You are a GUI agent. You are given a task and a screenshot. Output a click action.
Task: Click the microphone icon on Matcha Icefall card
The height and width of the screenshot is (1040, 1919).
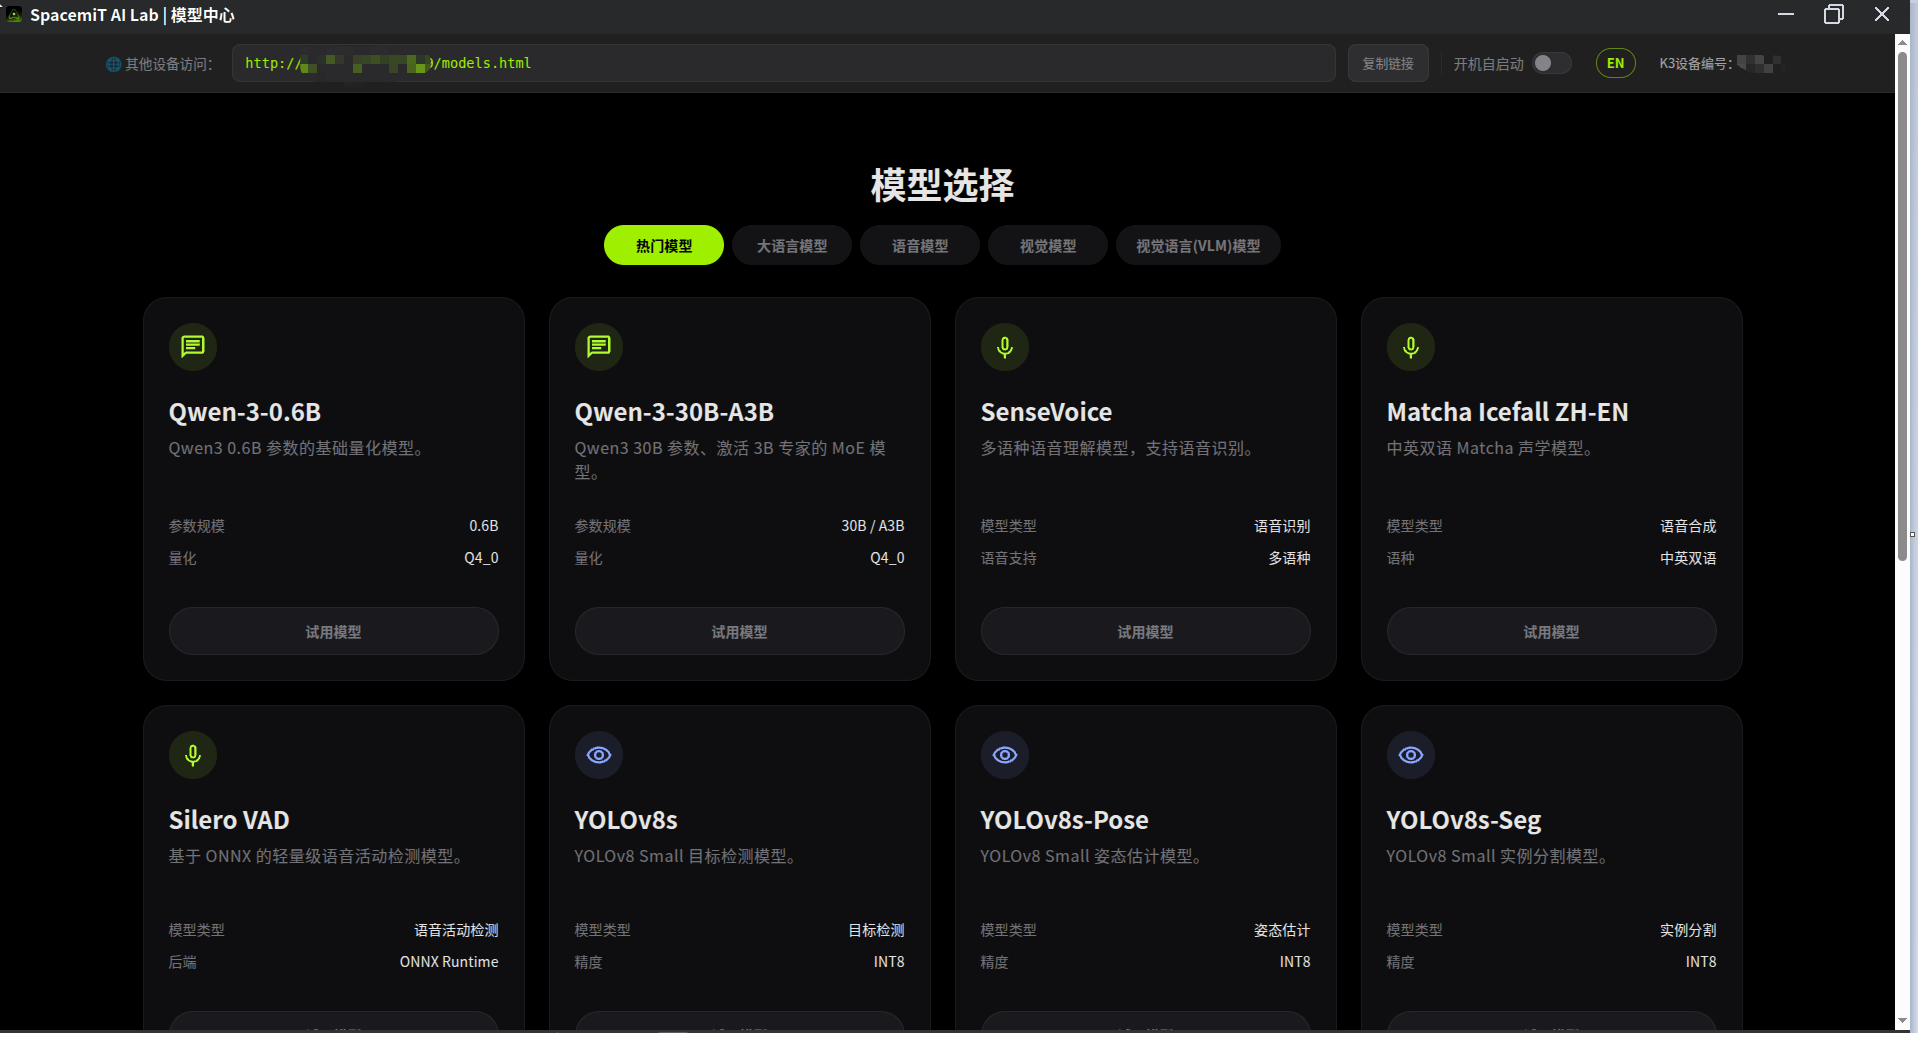click(1411, 347)
